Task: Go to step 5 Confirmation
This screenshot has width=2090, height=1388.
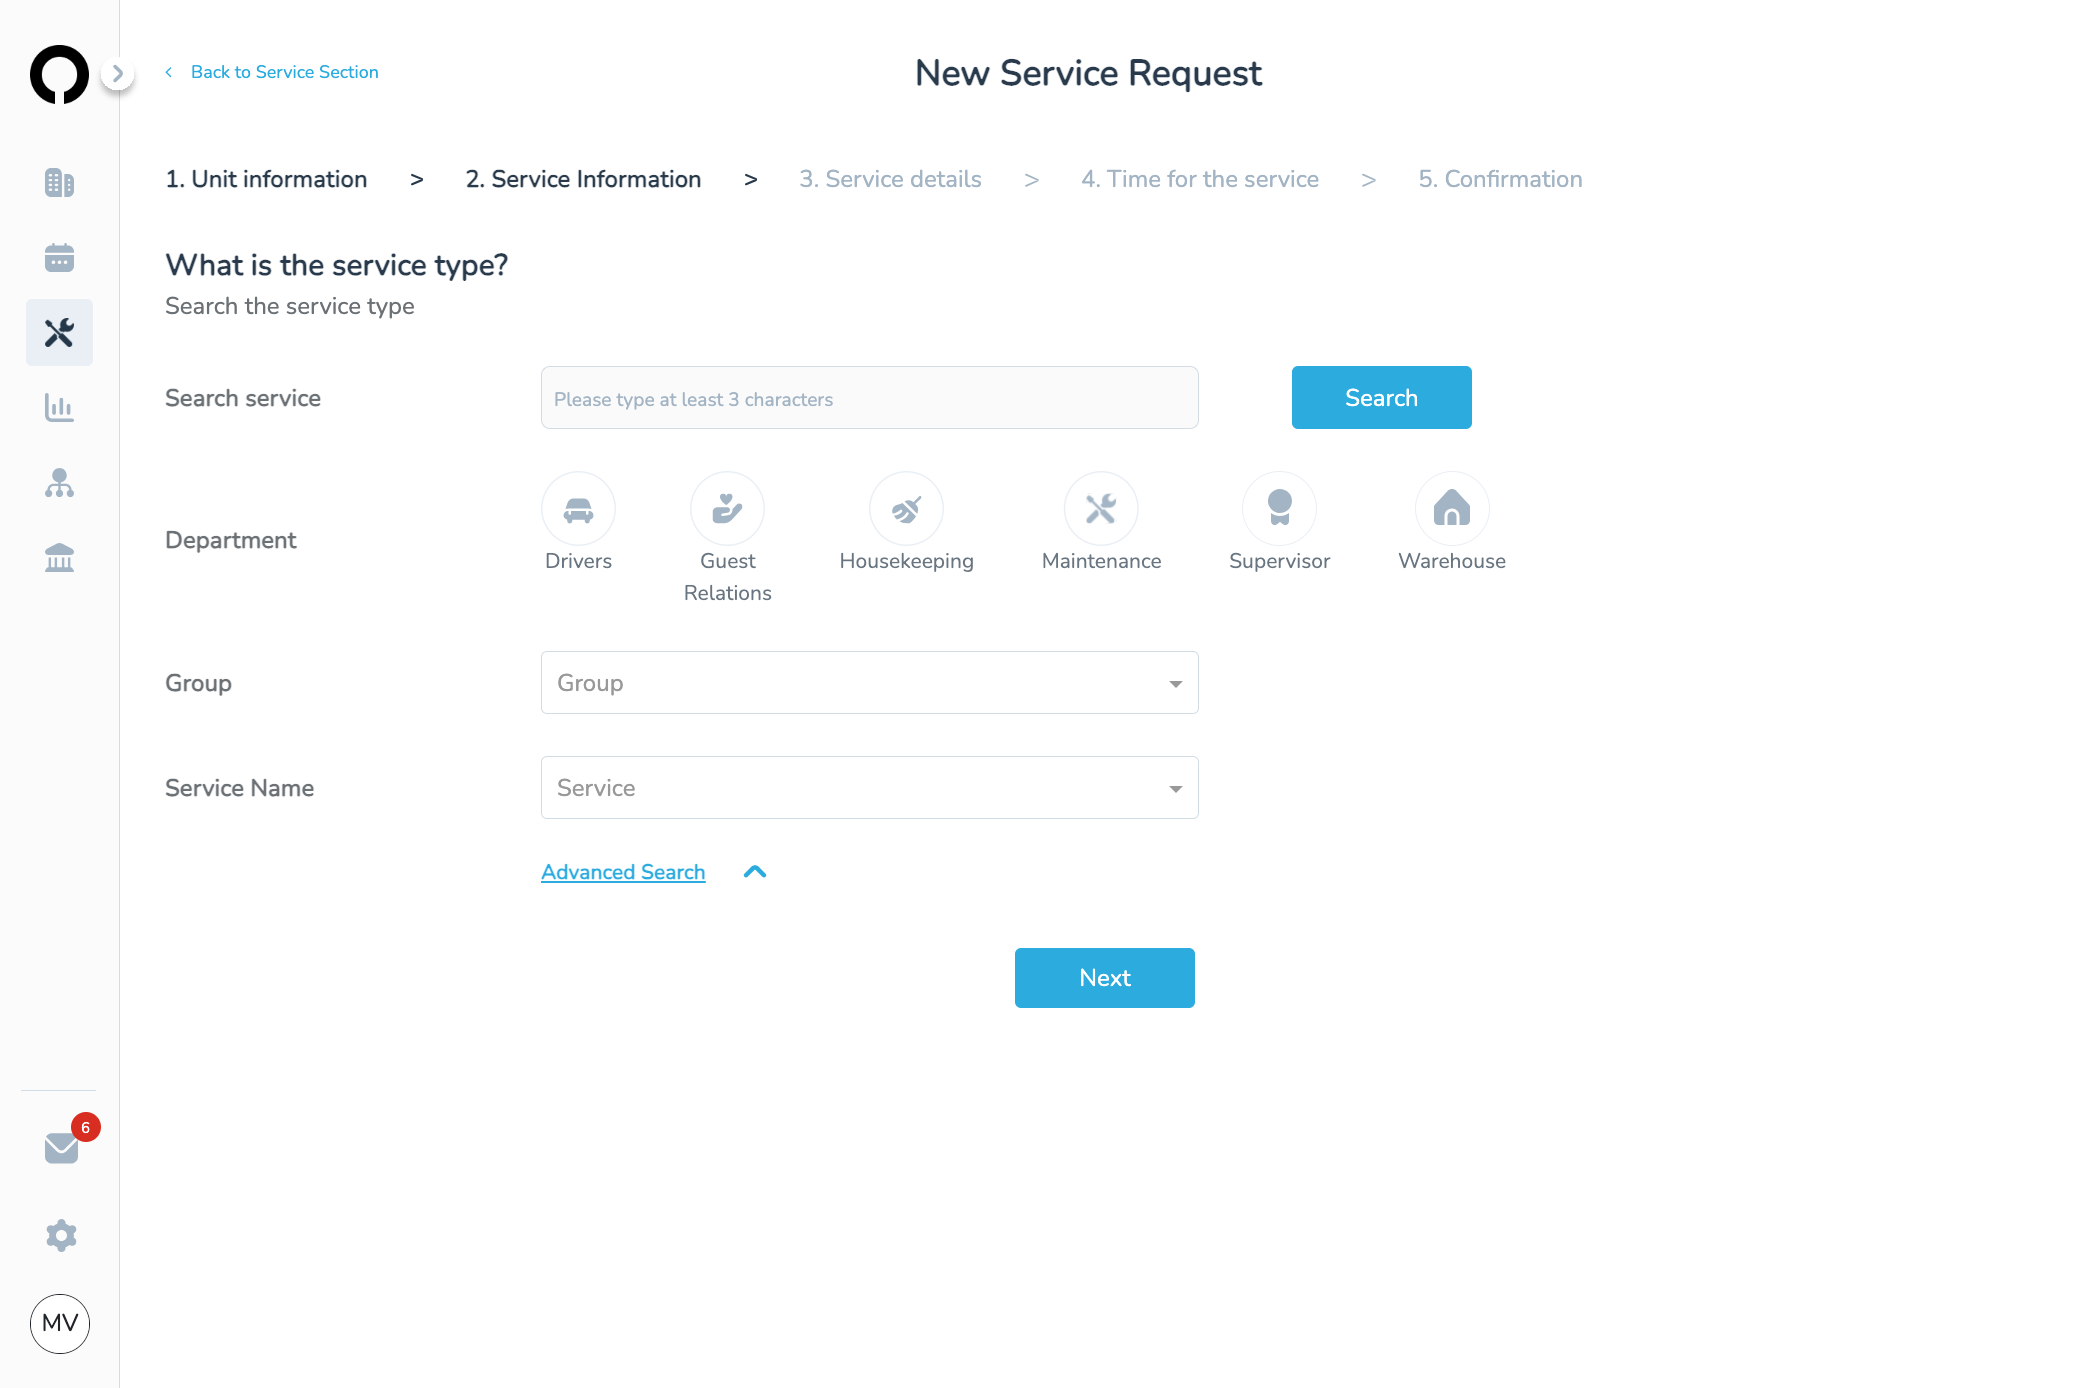Action: (x=1500, y=179)
